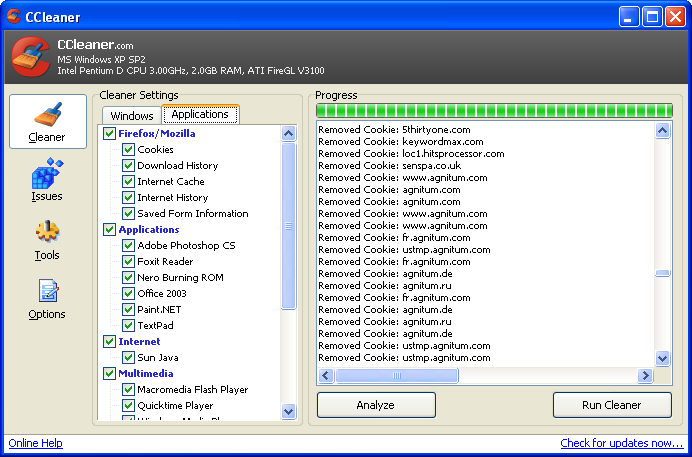Click Check for updates now link
This screenshot has height=457, width=692.
pyautogui.click(x=622, y=443)
